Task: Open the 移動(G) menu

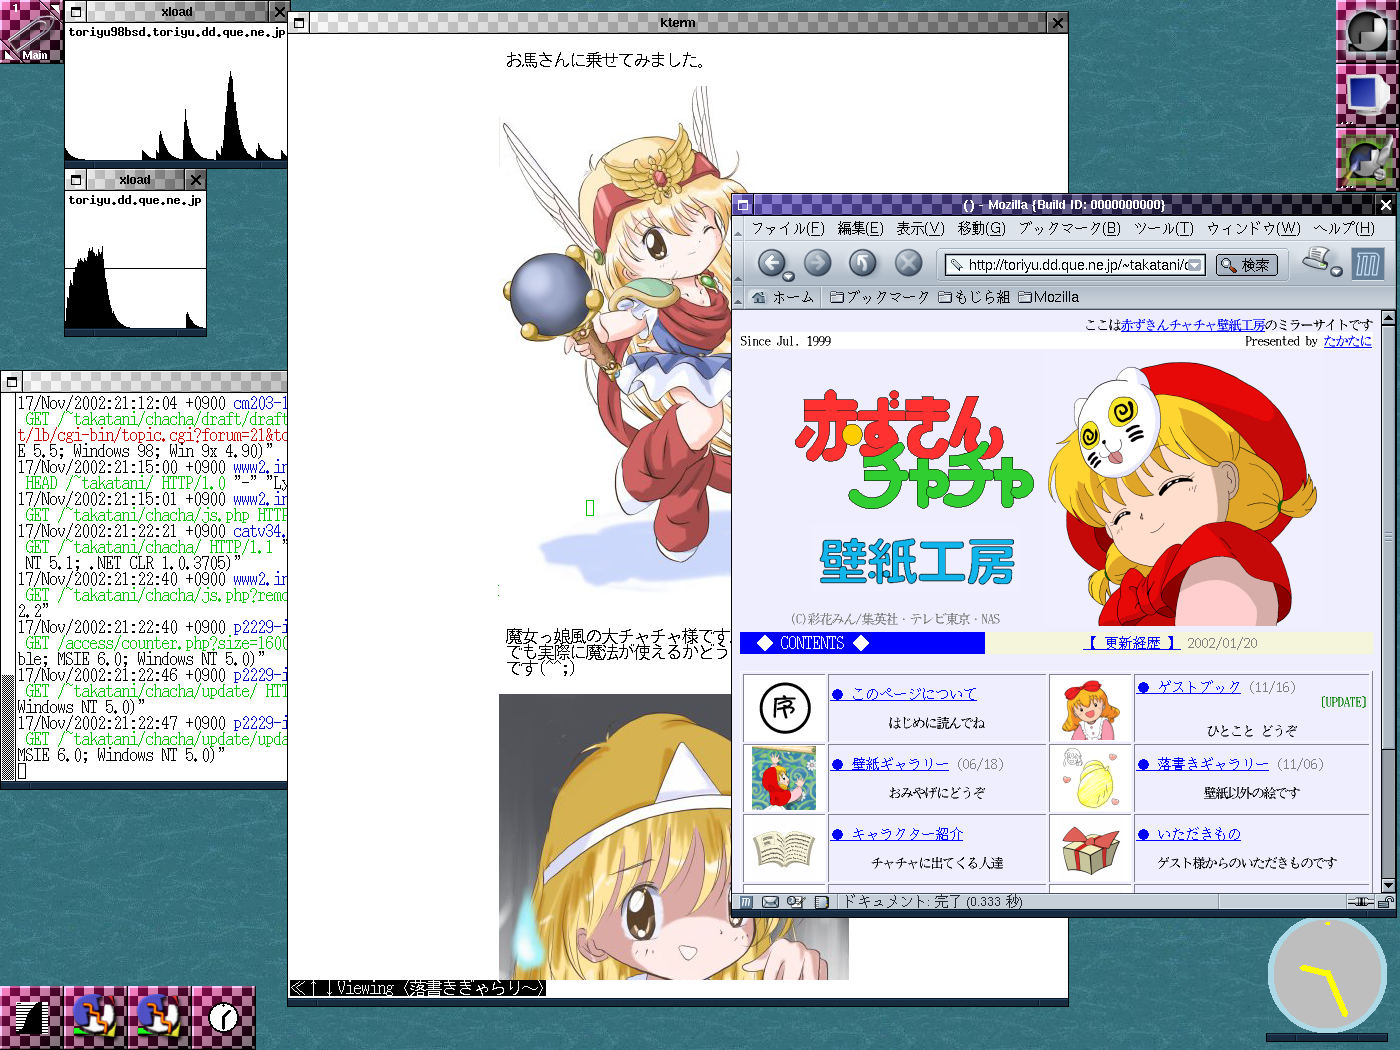Action: (x=982, y=228)
